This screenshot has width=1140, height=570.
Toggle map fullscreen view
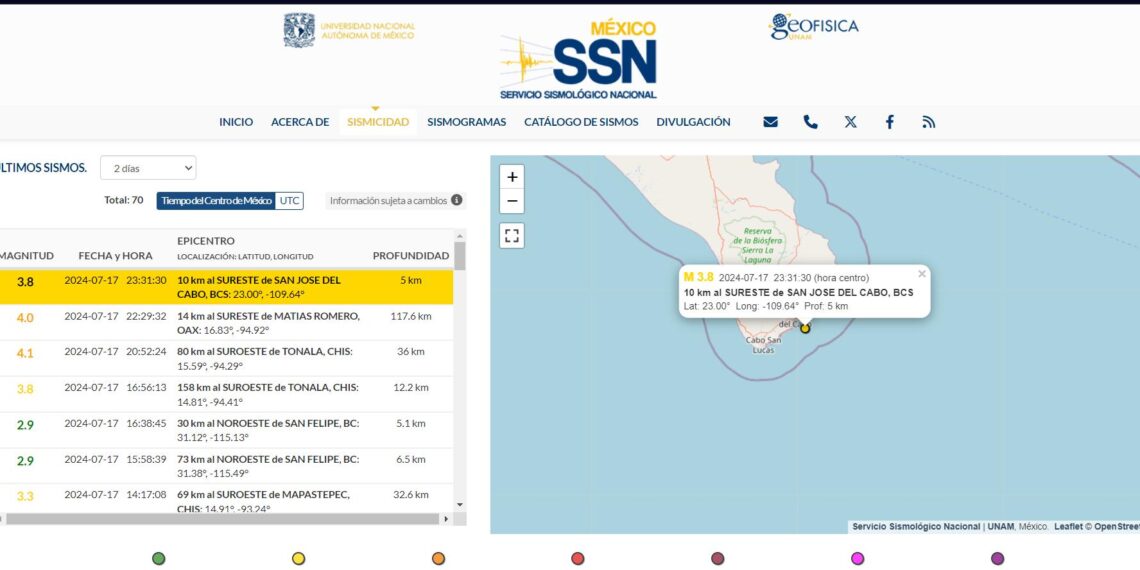point(512,236)
